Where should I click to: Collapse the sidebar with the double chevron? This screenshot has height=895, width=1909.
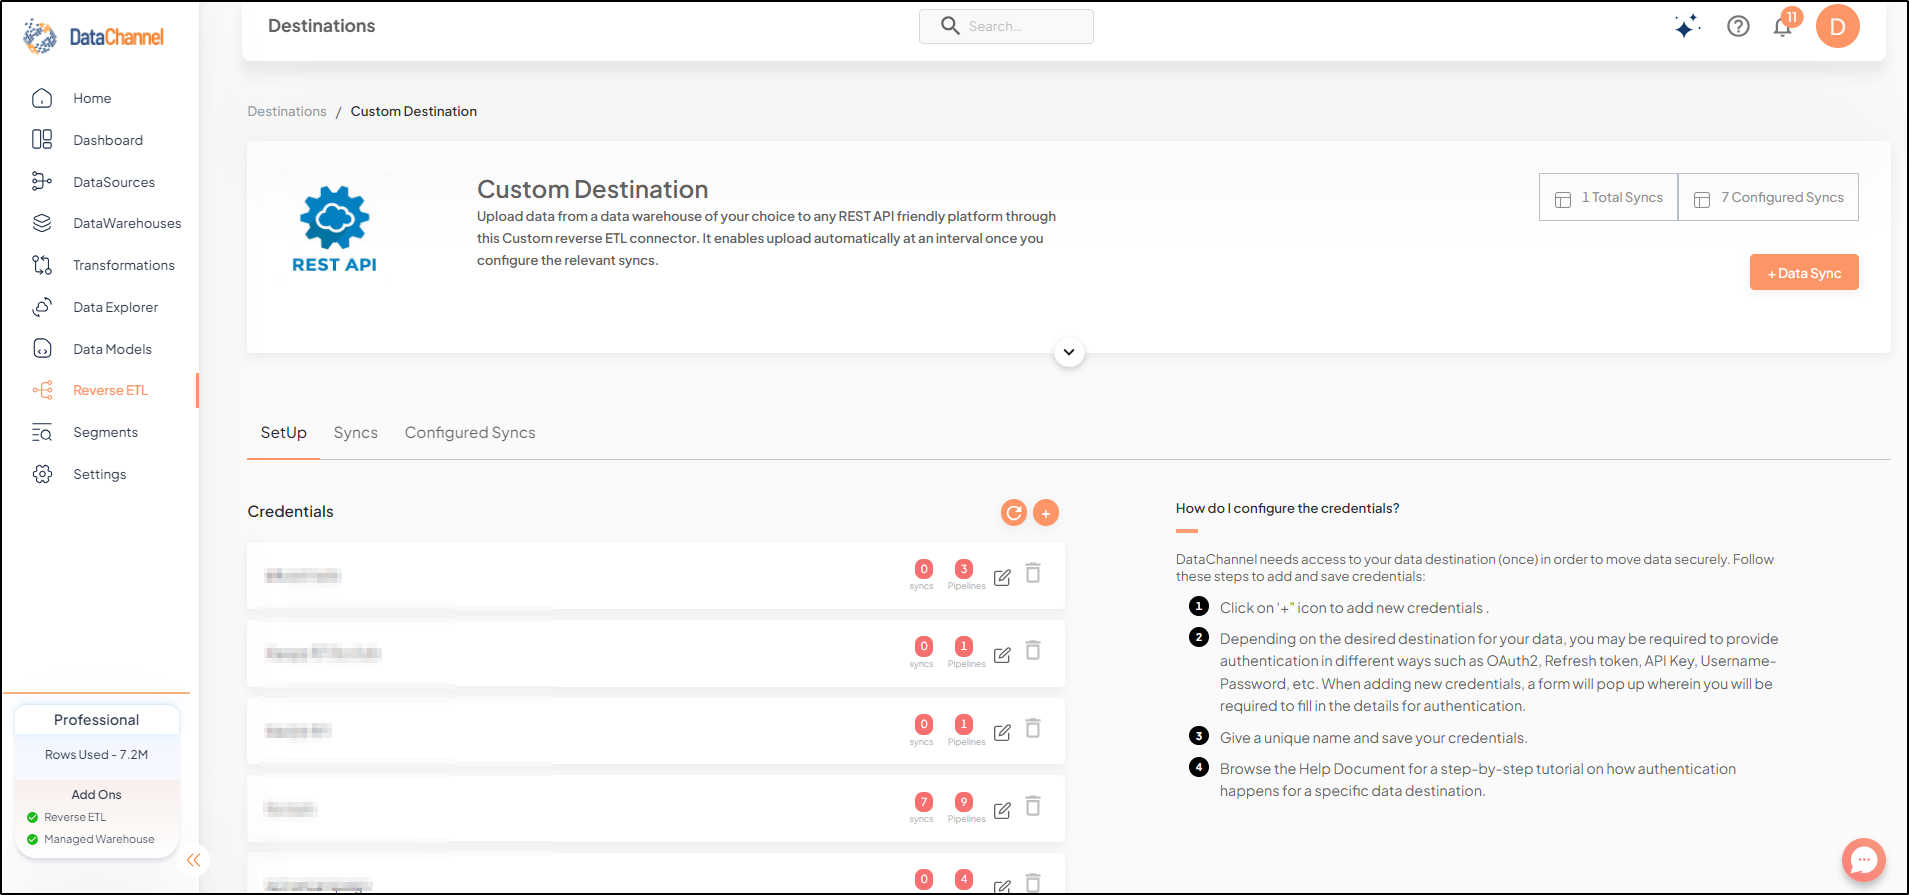194,860
